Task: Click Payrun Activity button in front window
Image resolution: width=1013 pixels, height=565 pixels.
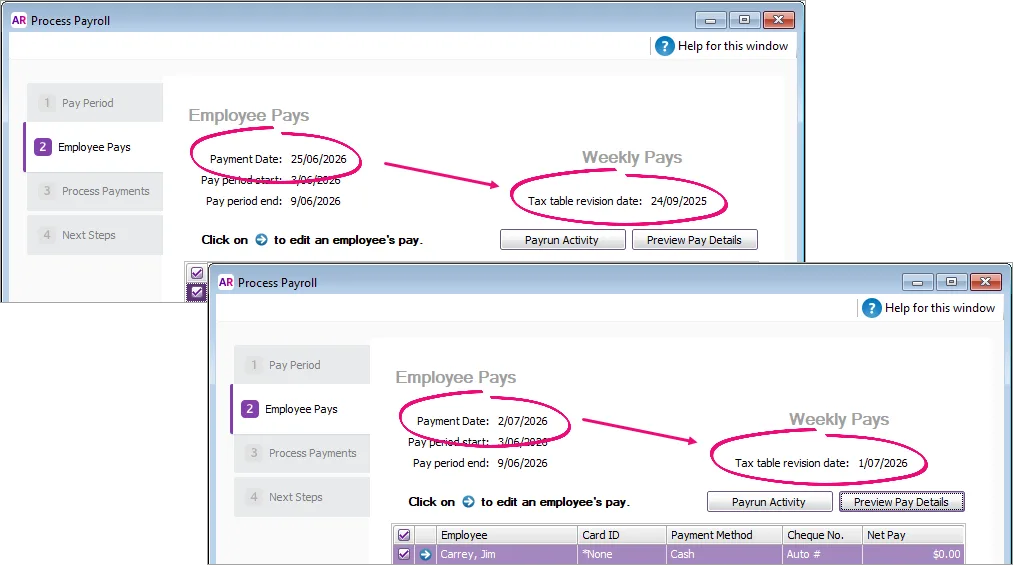Action: tap(769, 502)
